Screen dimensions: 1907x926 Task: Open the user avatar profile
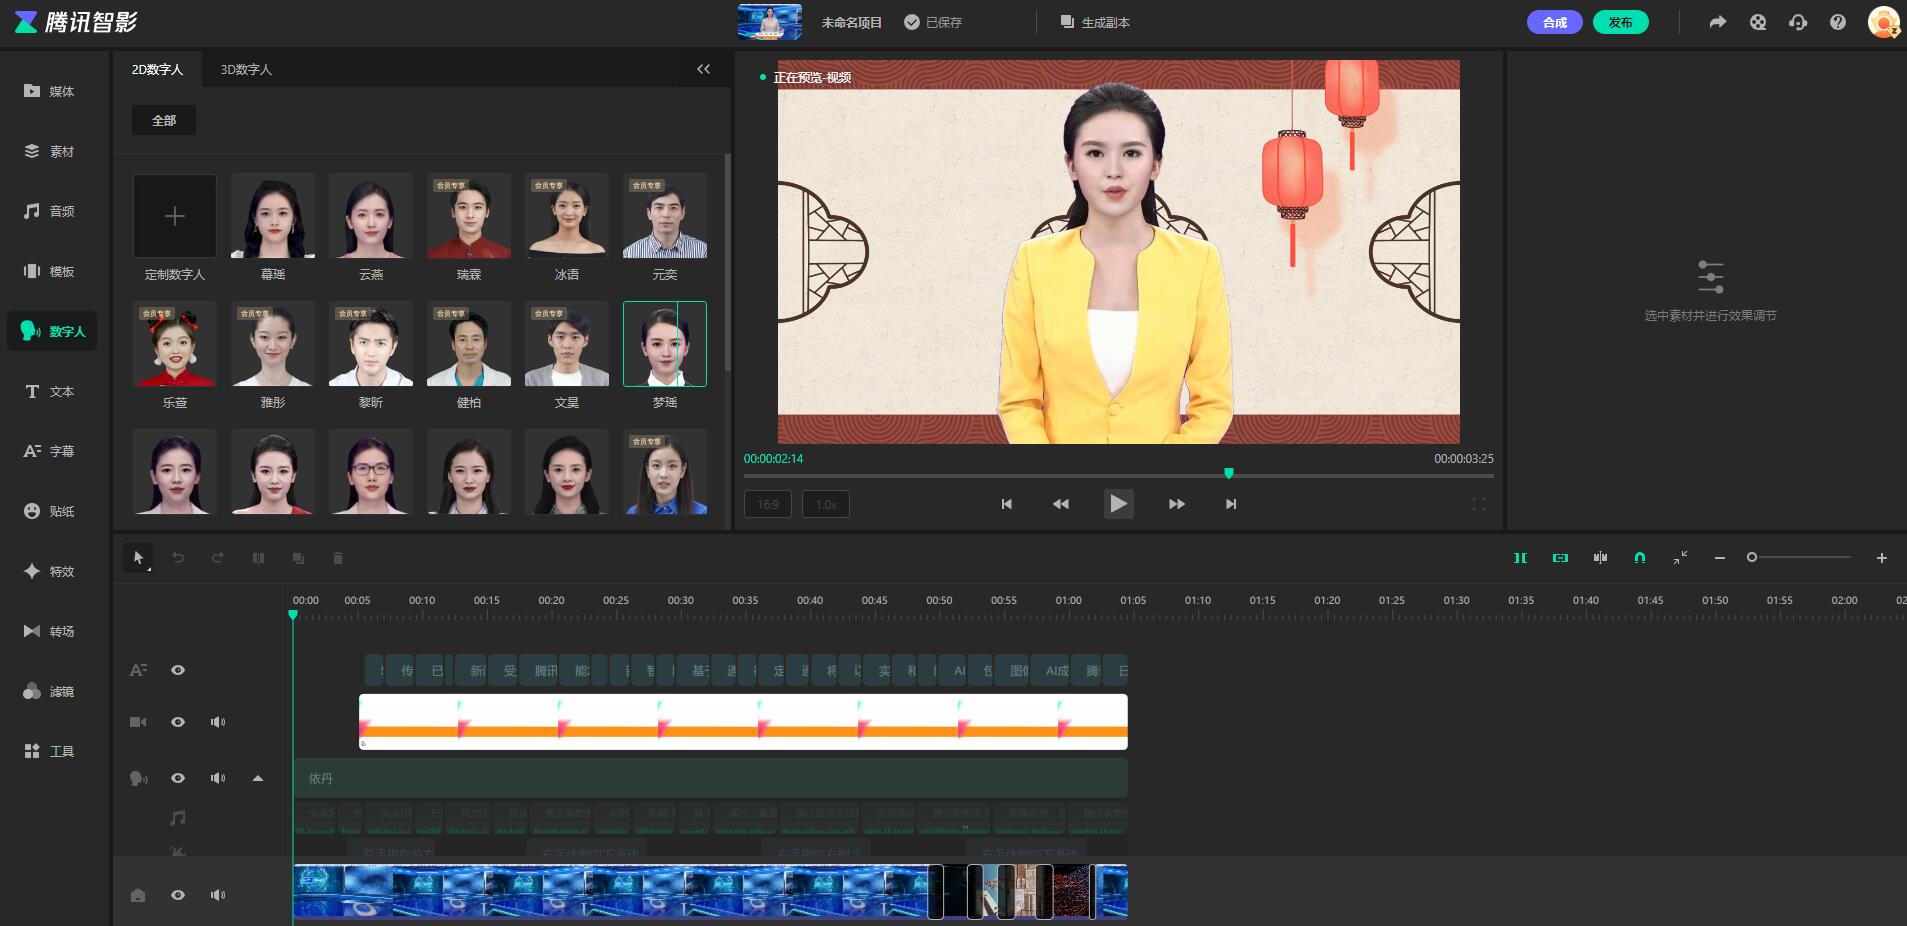tap(1884, 22)
